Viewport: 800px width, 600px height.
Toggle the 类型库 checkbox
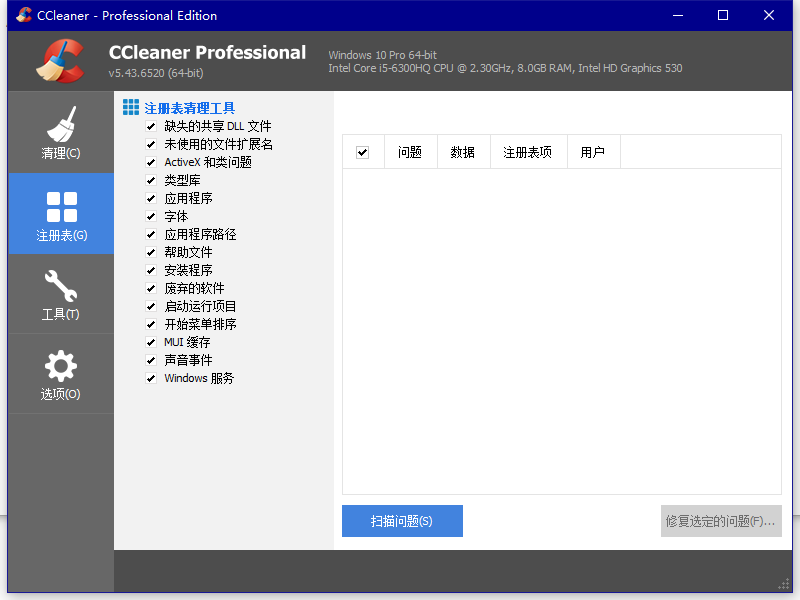tap(151, 180)
